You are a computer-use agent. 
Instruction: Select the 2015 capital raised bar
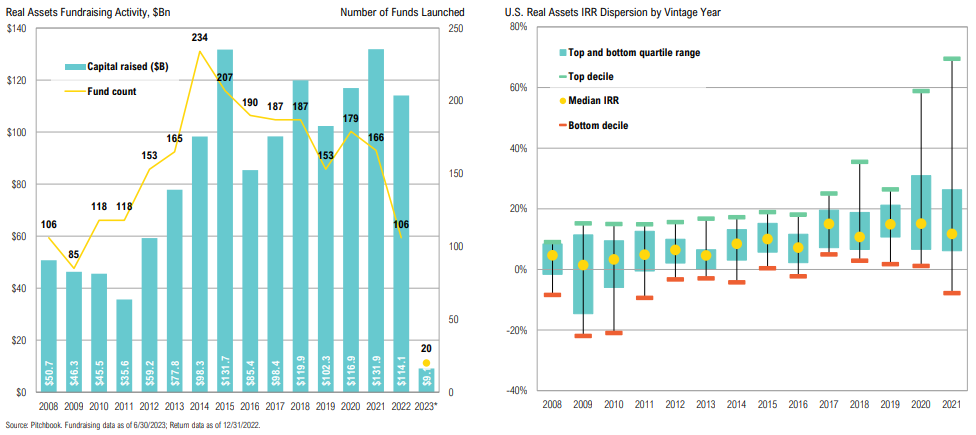pyautogui.click(x=225, y=220)
